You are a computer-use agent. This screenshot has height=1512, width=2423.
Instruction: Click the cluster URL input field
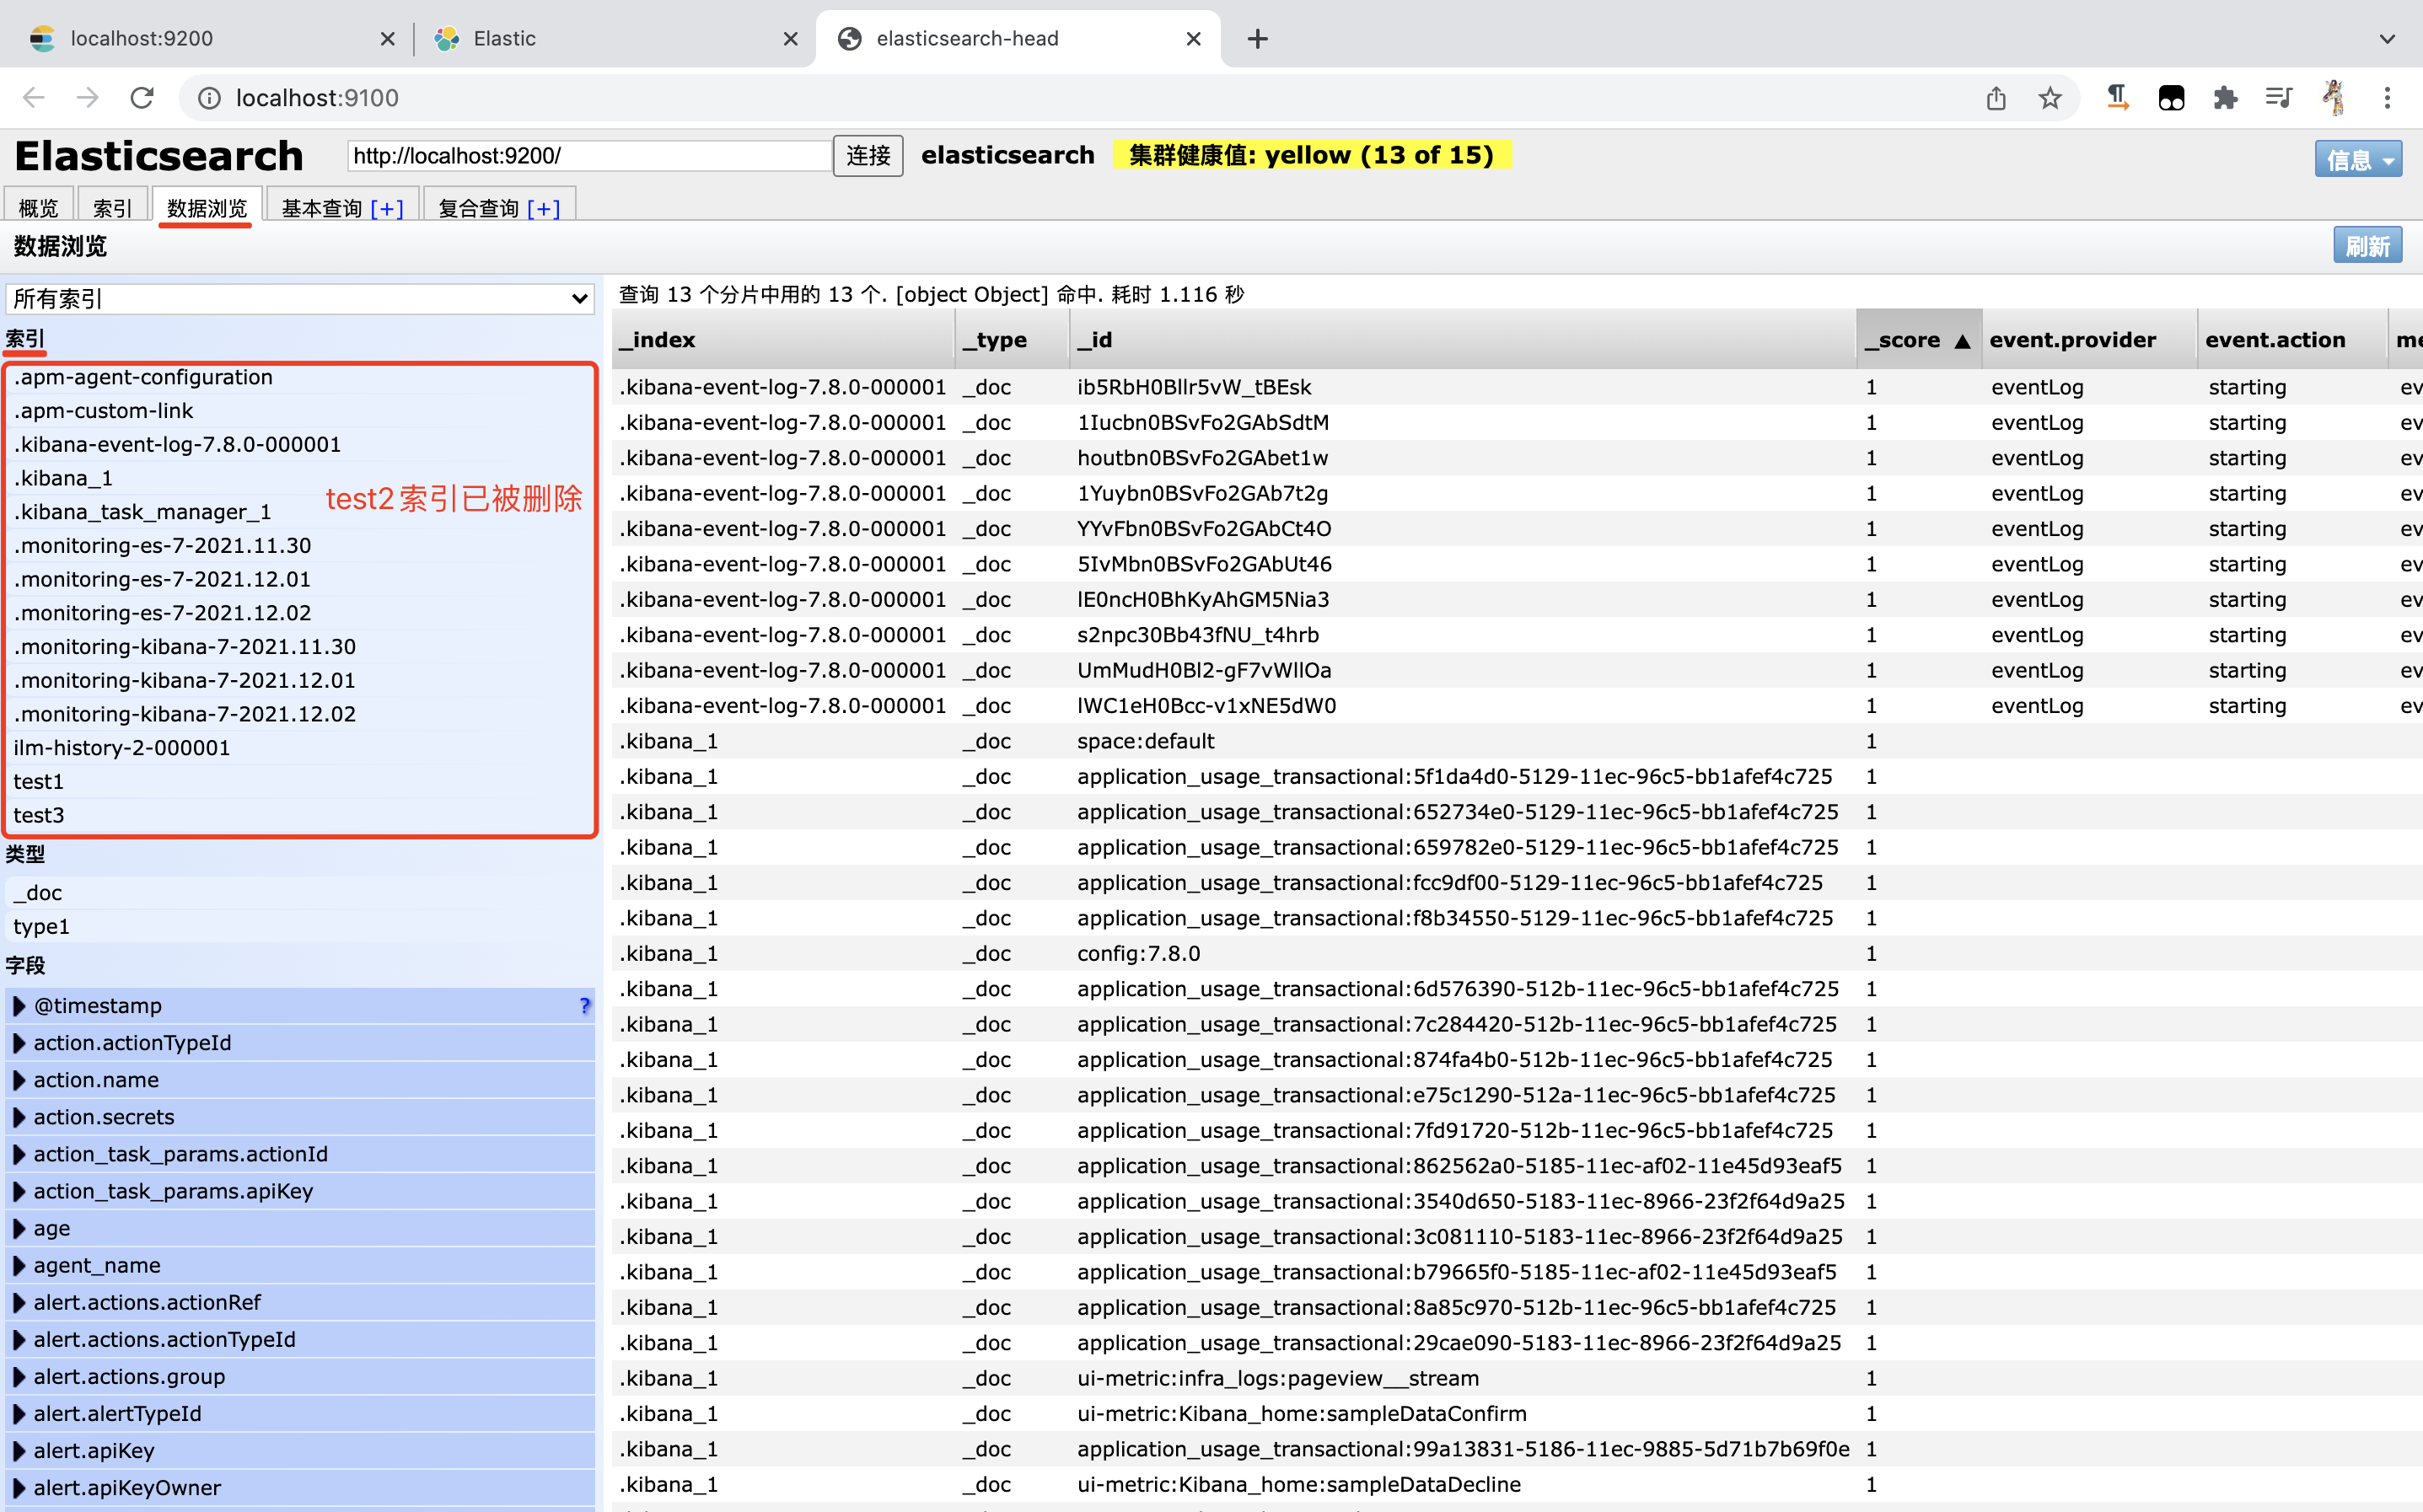click(589, 155)
